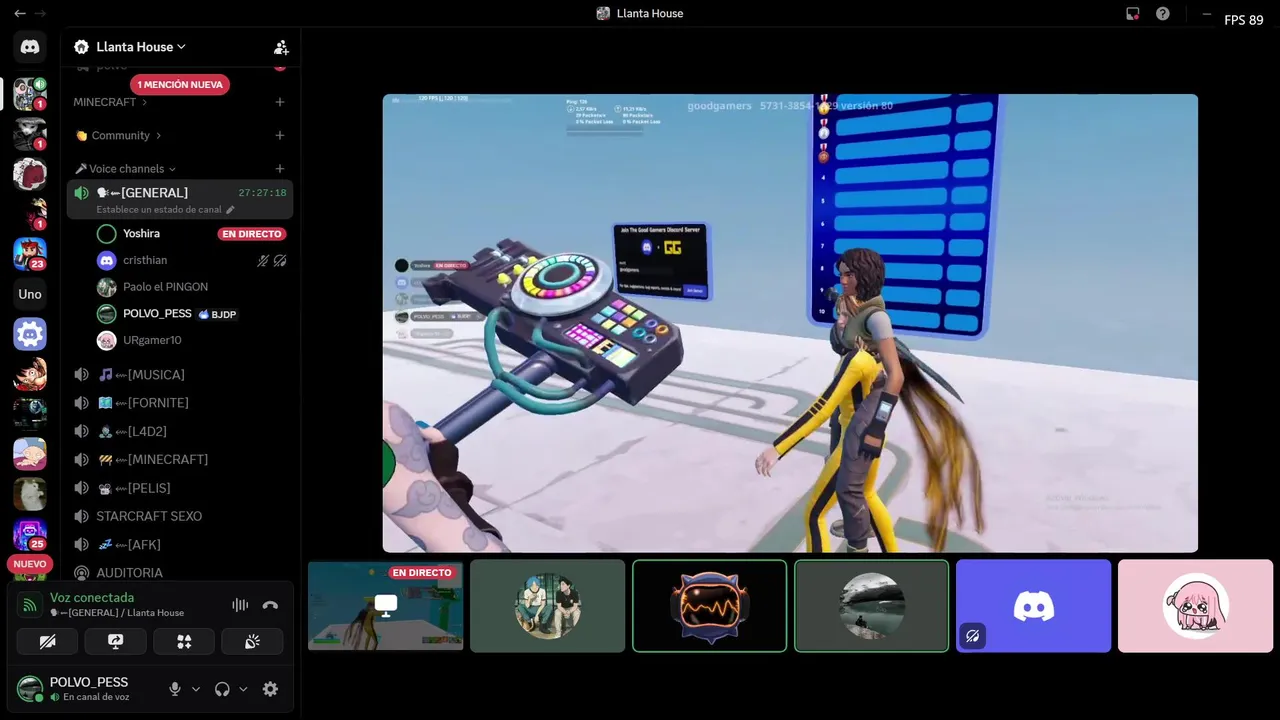Image resolution: width=1280 pixels, height=720 pixels.
Task: Select user cristhian in voice list
Action: click(x=145, y=260)
